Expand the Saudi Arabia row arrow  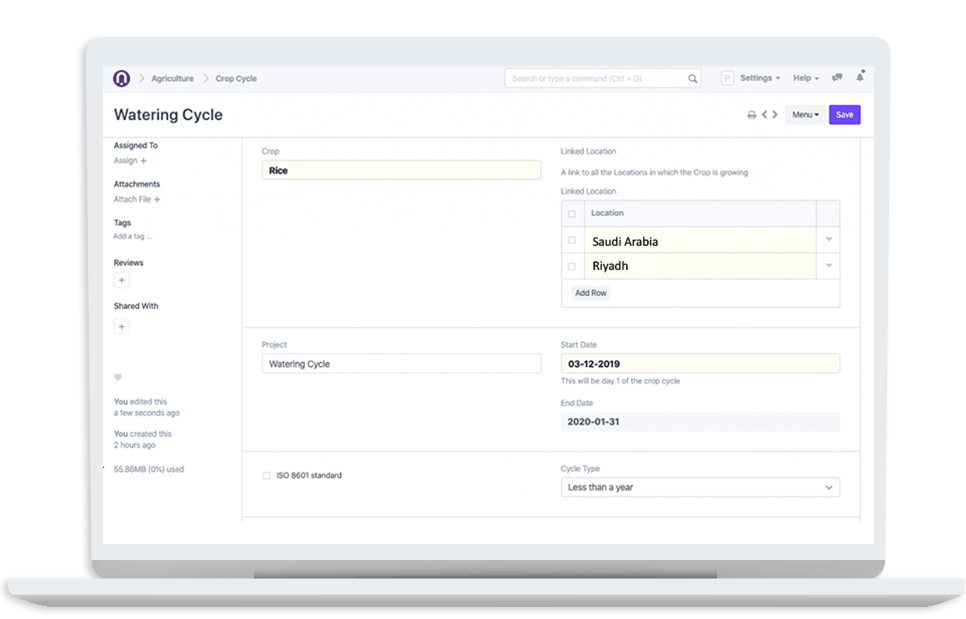(829, 240)
